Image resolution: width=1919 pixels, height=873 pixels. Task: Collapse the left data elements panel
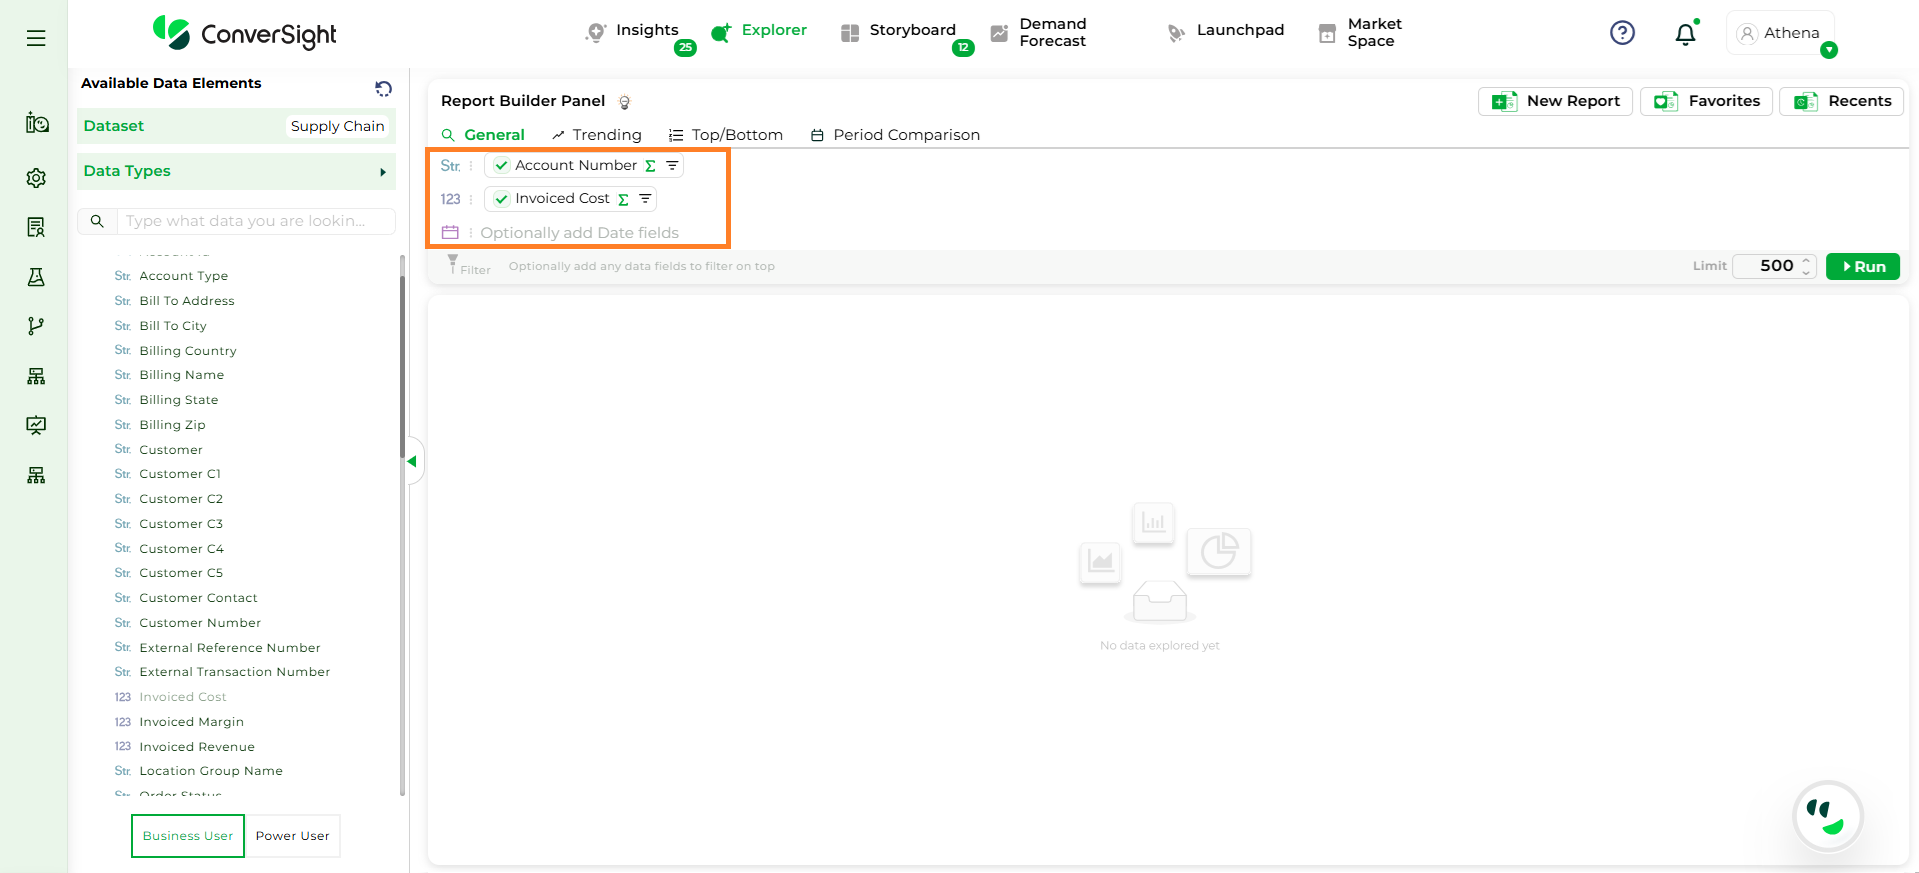coord(411,461)
